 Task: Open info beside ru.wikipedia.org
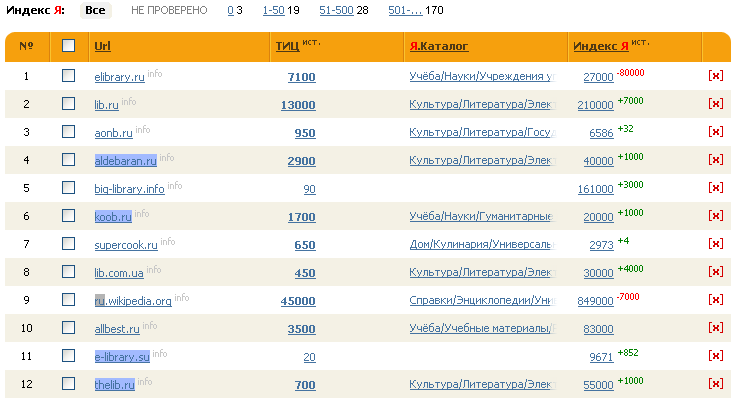coord(181,297)
